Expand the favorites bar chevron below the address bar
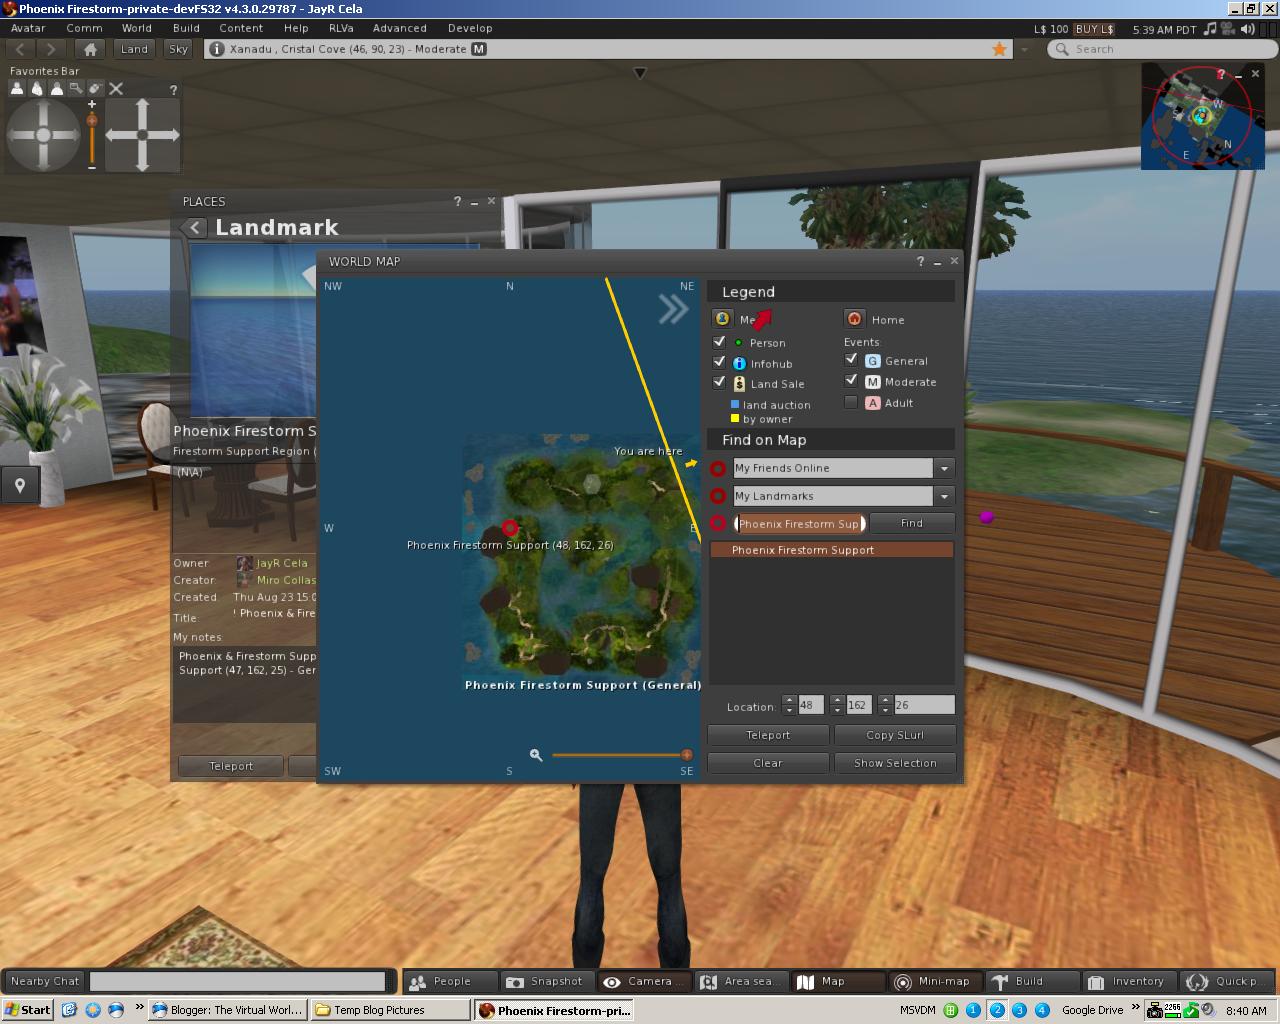This screenshot has height=1024, width=1280. tap(640, 73)
